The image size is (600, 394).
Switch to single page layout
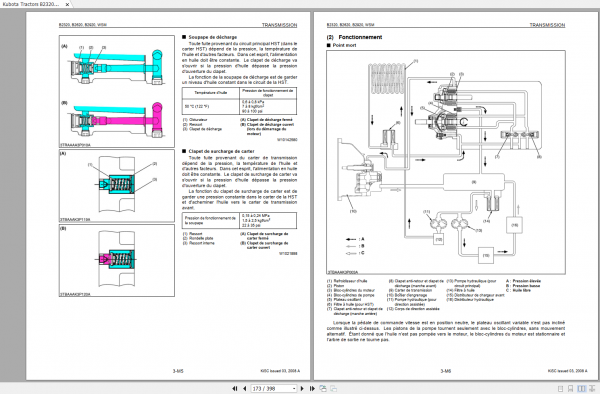pyautogui.click(x=561, y=389)
